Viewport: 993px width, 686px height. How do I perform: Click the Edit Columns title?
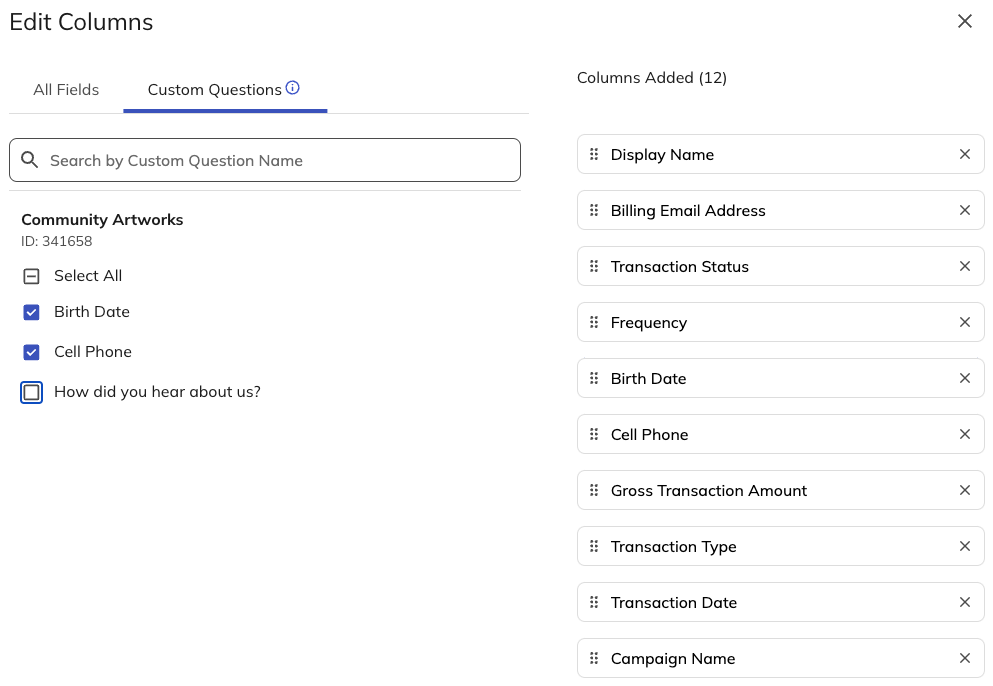[81, 22]
